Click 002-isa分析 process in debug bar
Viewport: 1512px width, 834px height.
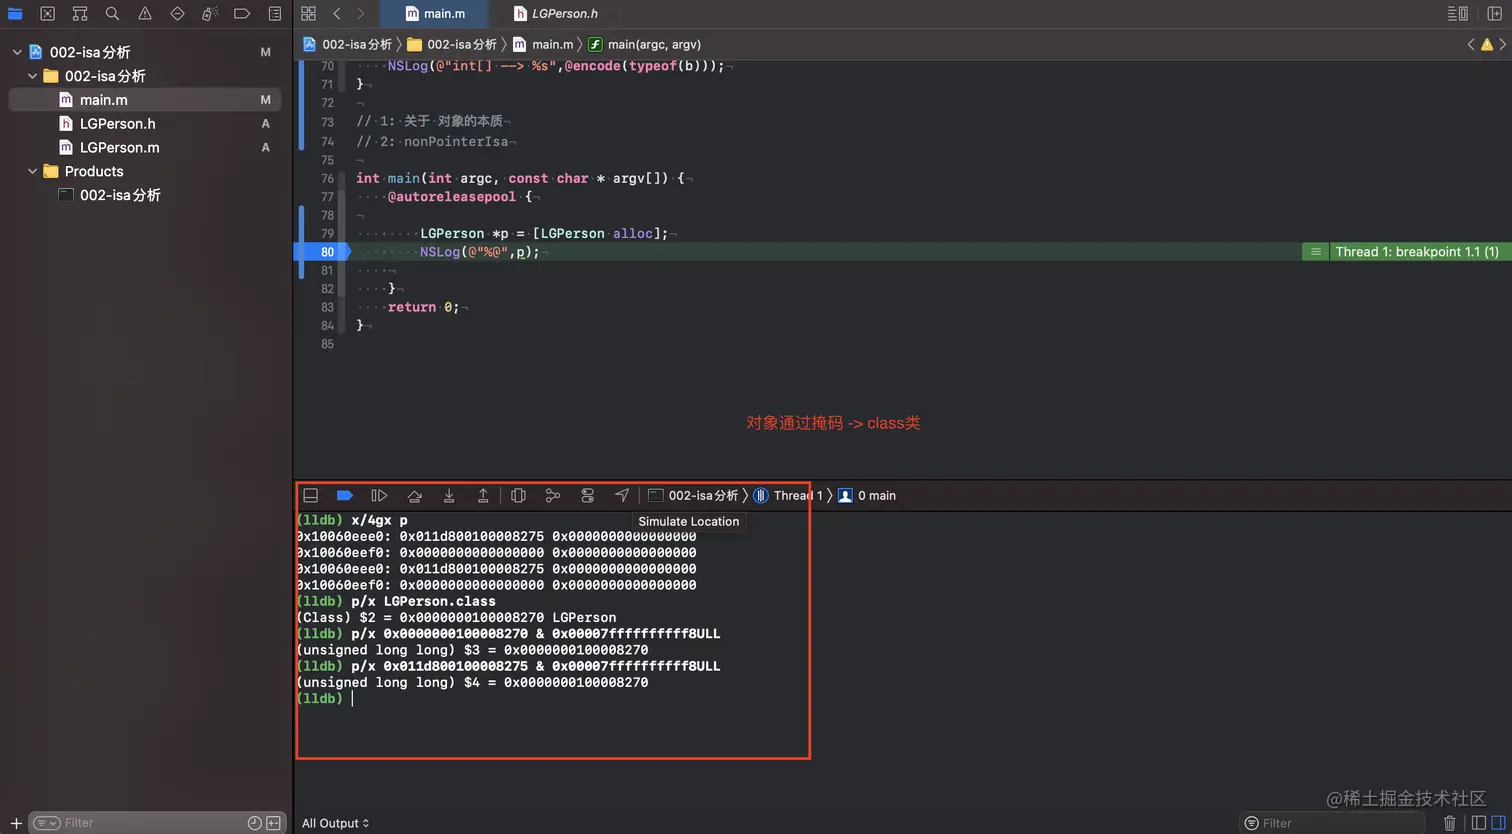coord(693,495)
